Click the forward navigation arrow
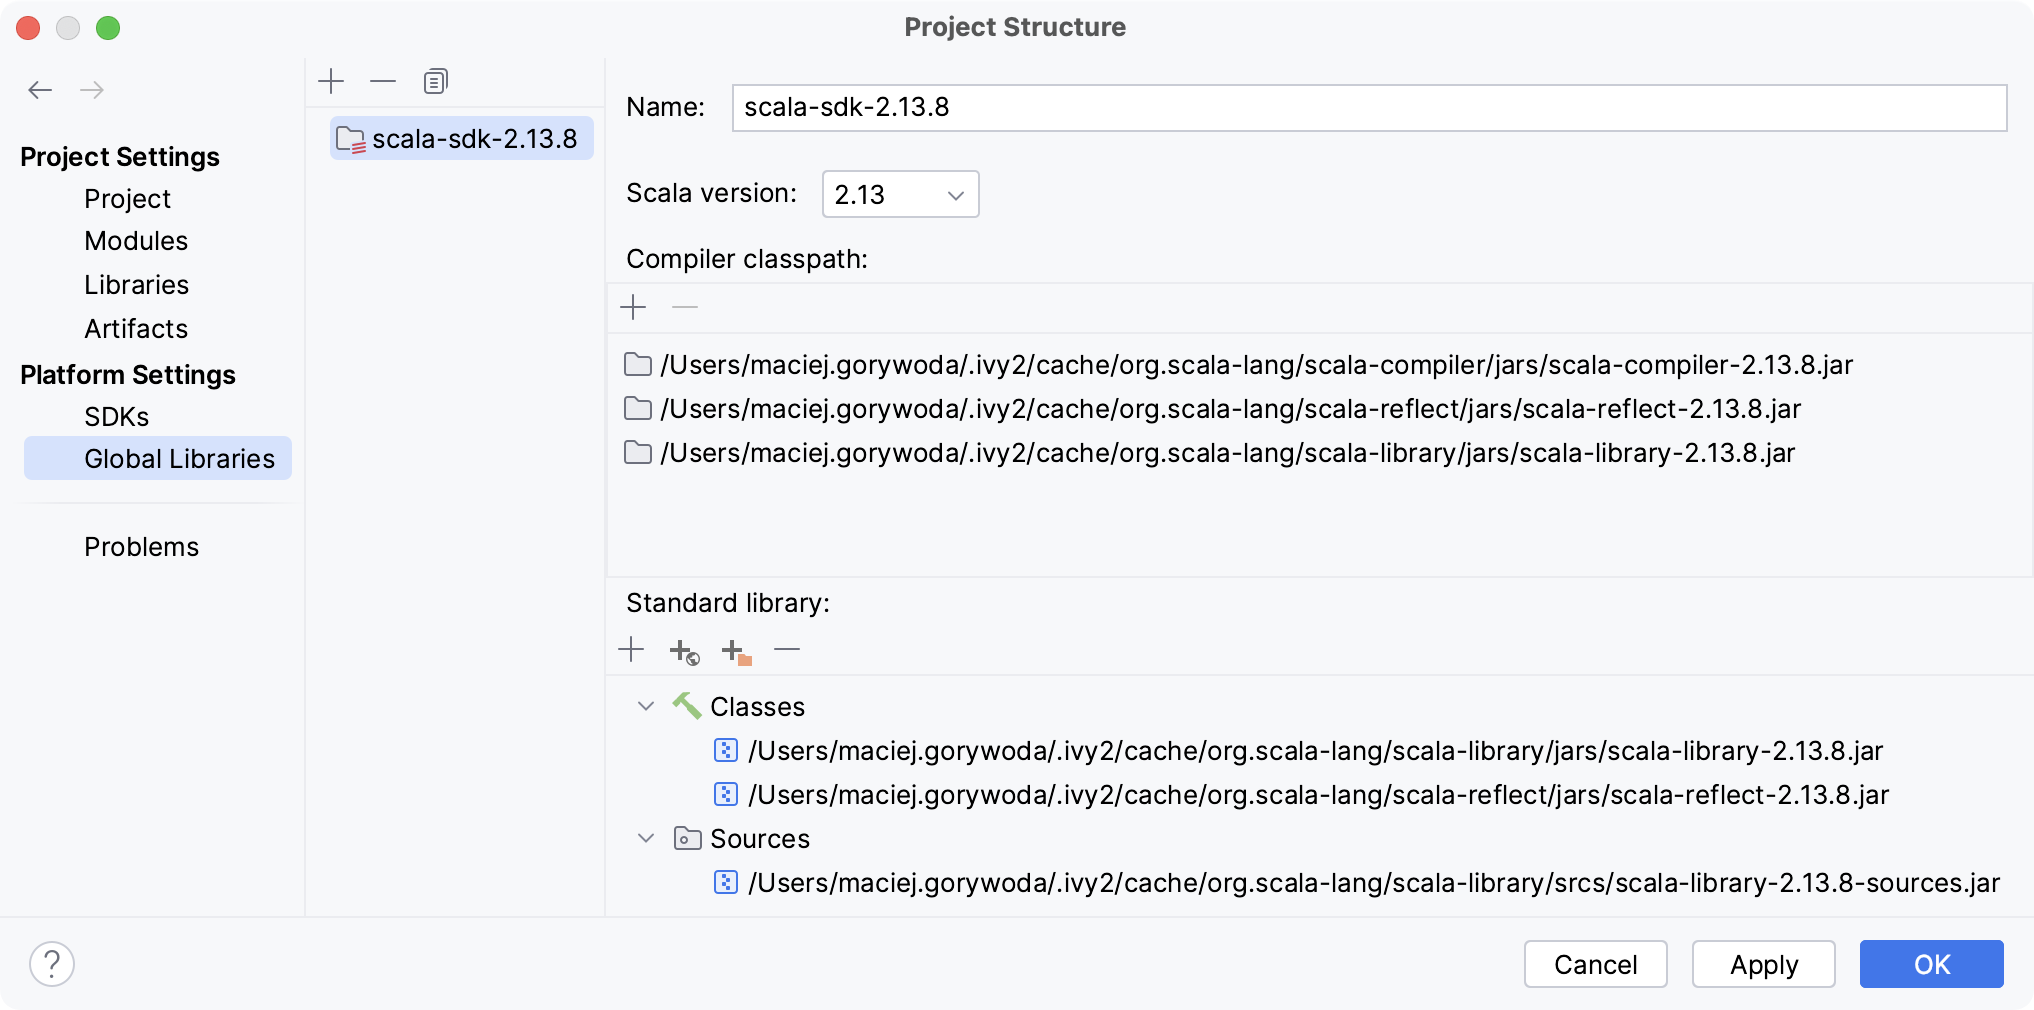The height and width of the screenshot is (1010, 2034). point(93,90)
